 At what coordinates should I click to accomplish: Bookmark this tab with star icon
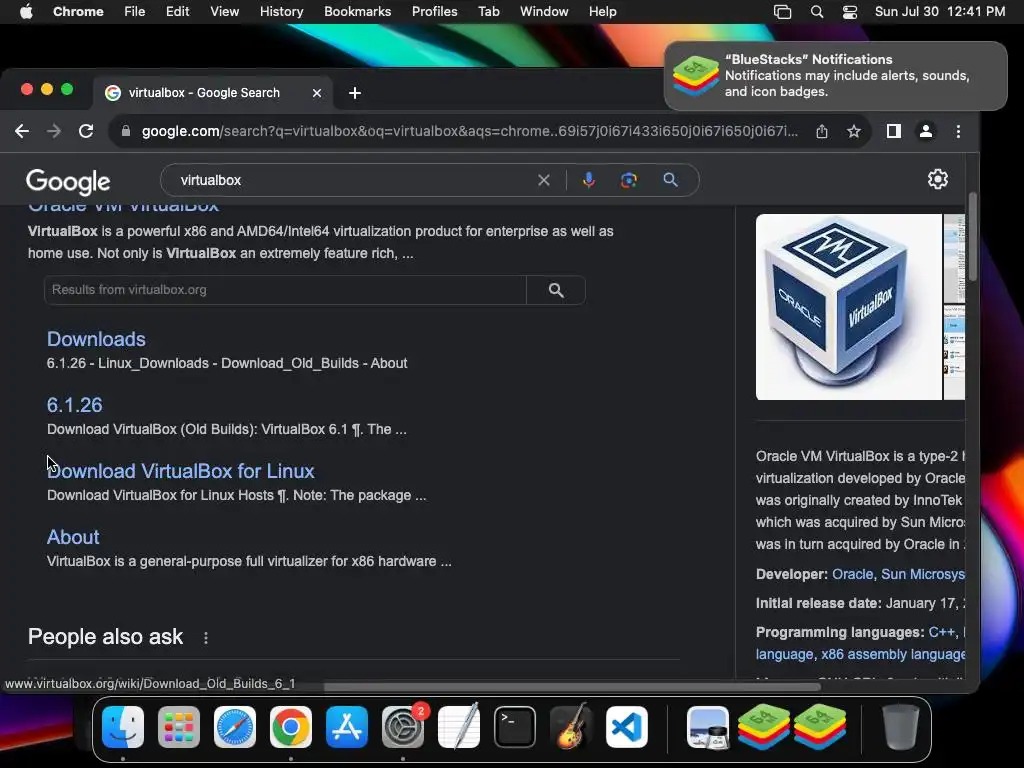854,131
